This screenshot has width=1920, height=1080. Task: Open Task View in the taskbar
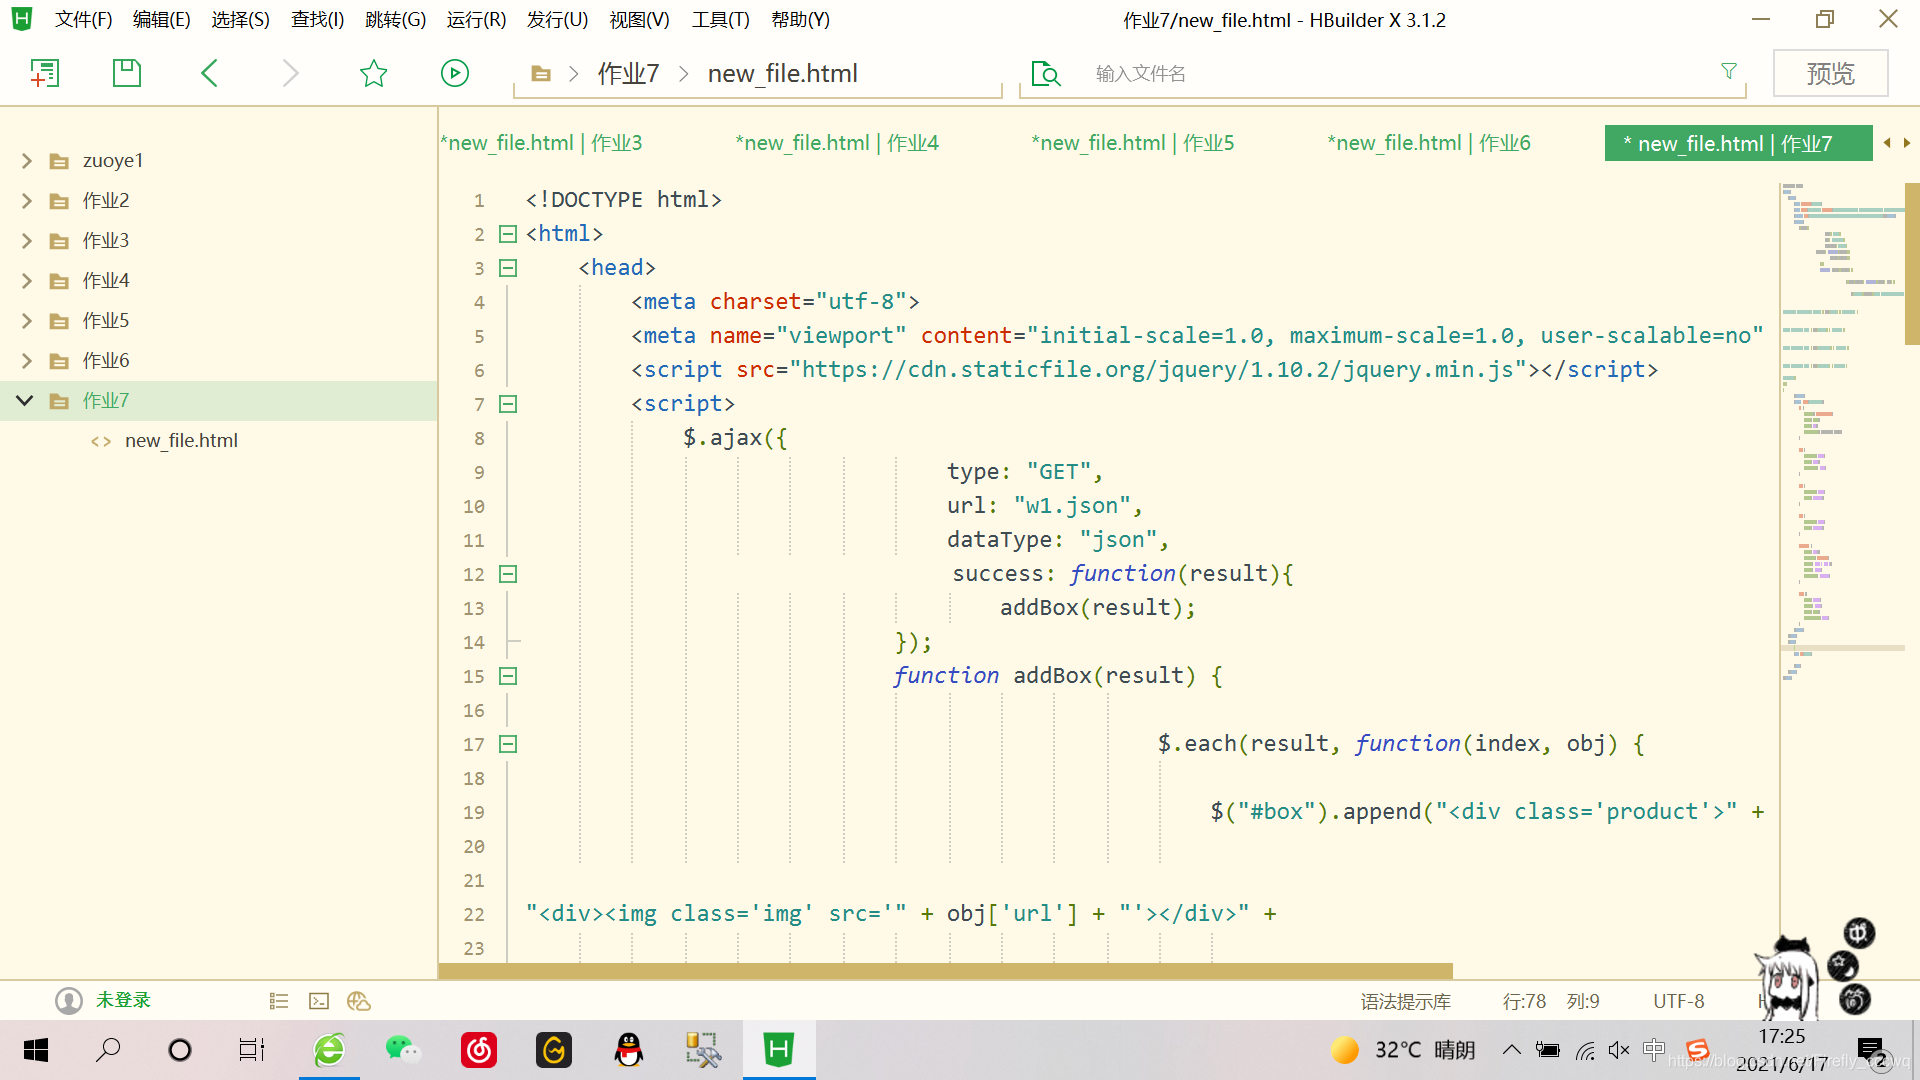pos(252,1050)
